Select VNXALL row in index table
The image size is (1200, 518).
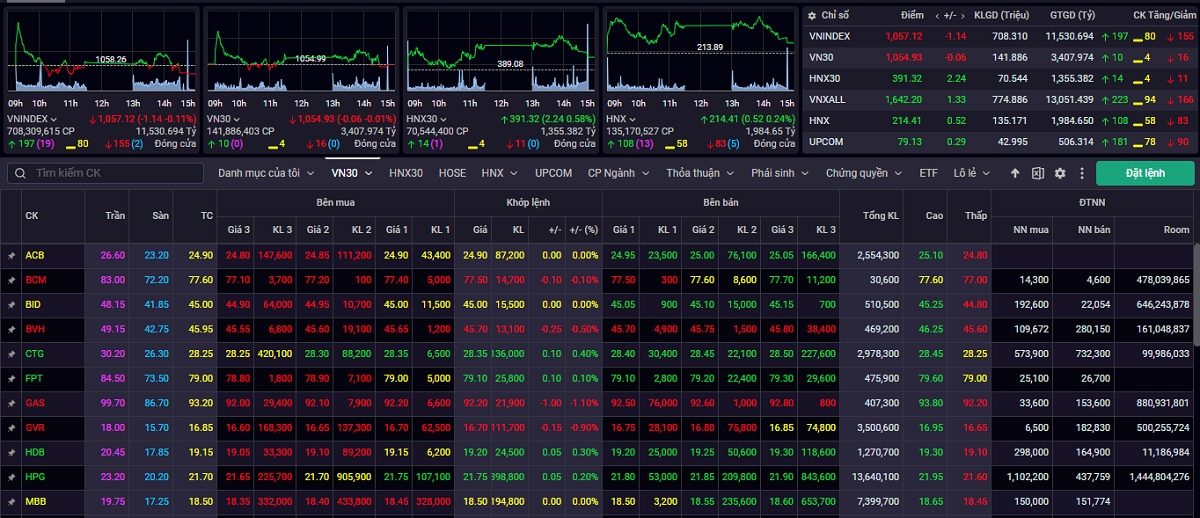(x=1000, y=99)
